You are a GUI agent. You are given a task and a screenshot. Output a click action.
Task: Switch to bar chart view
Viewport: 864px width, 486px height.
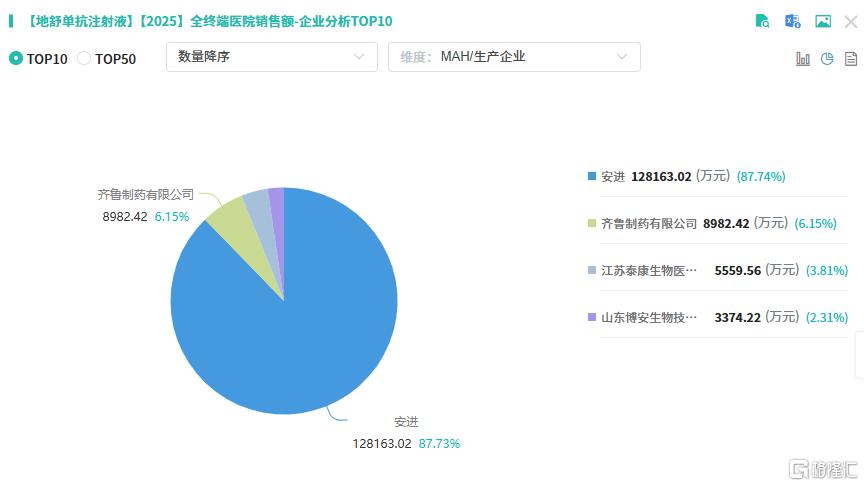coord(803,58)
